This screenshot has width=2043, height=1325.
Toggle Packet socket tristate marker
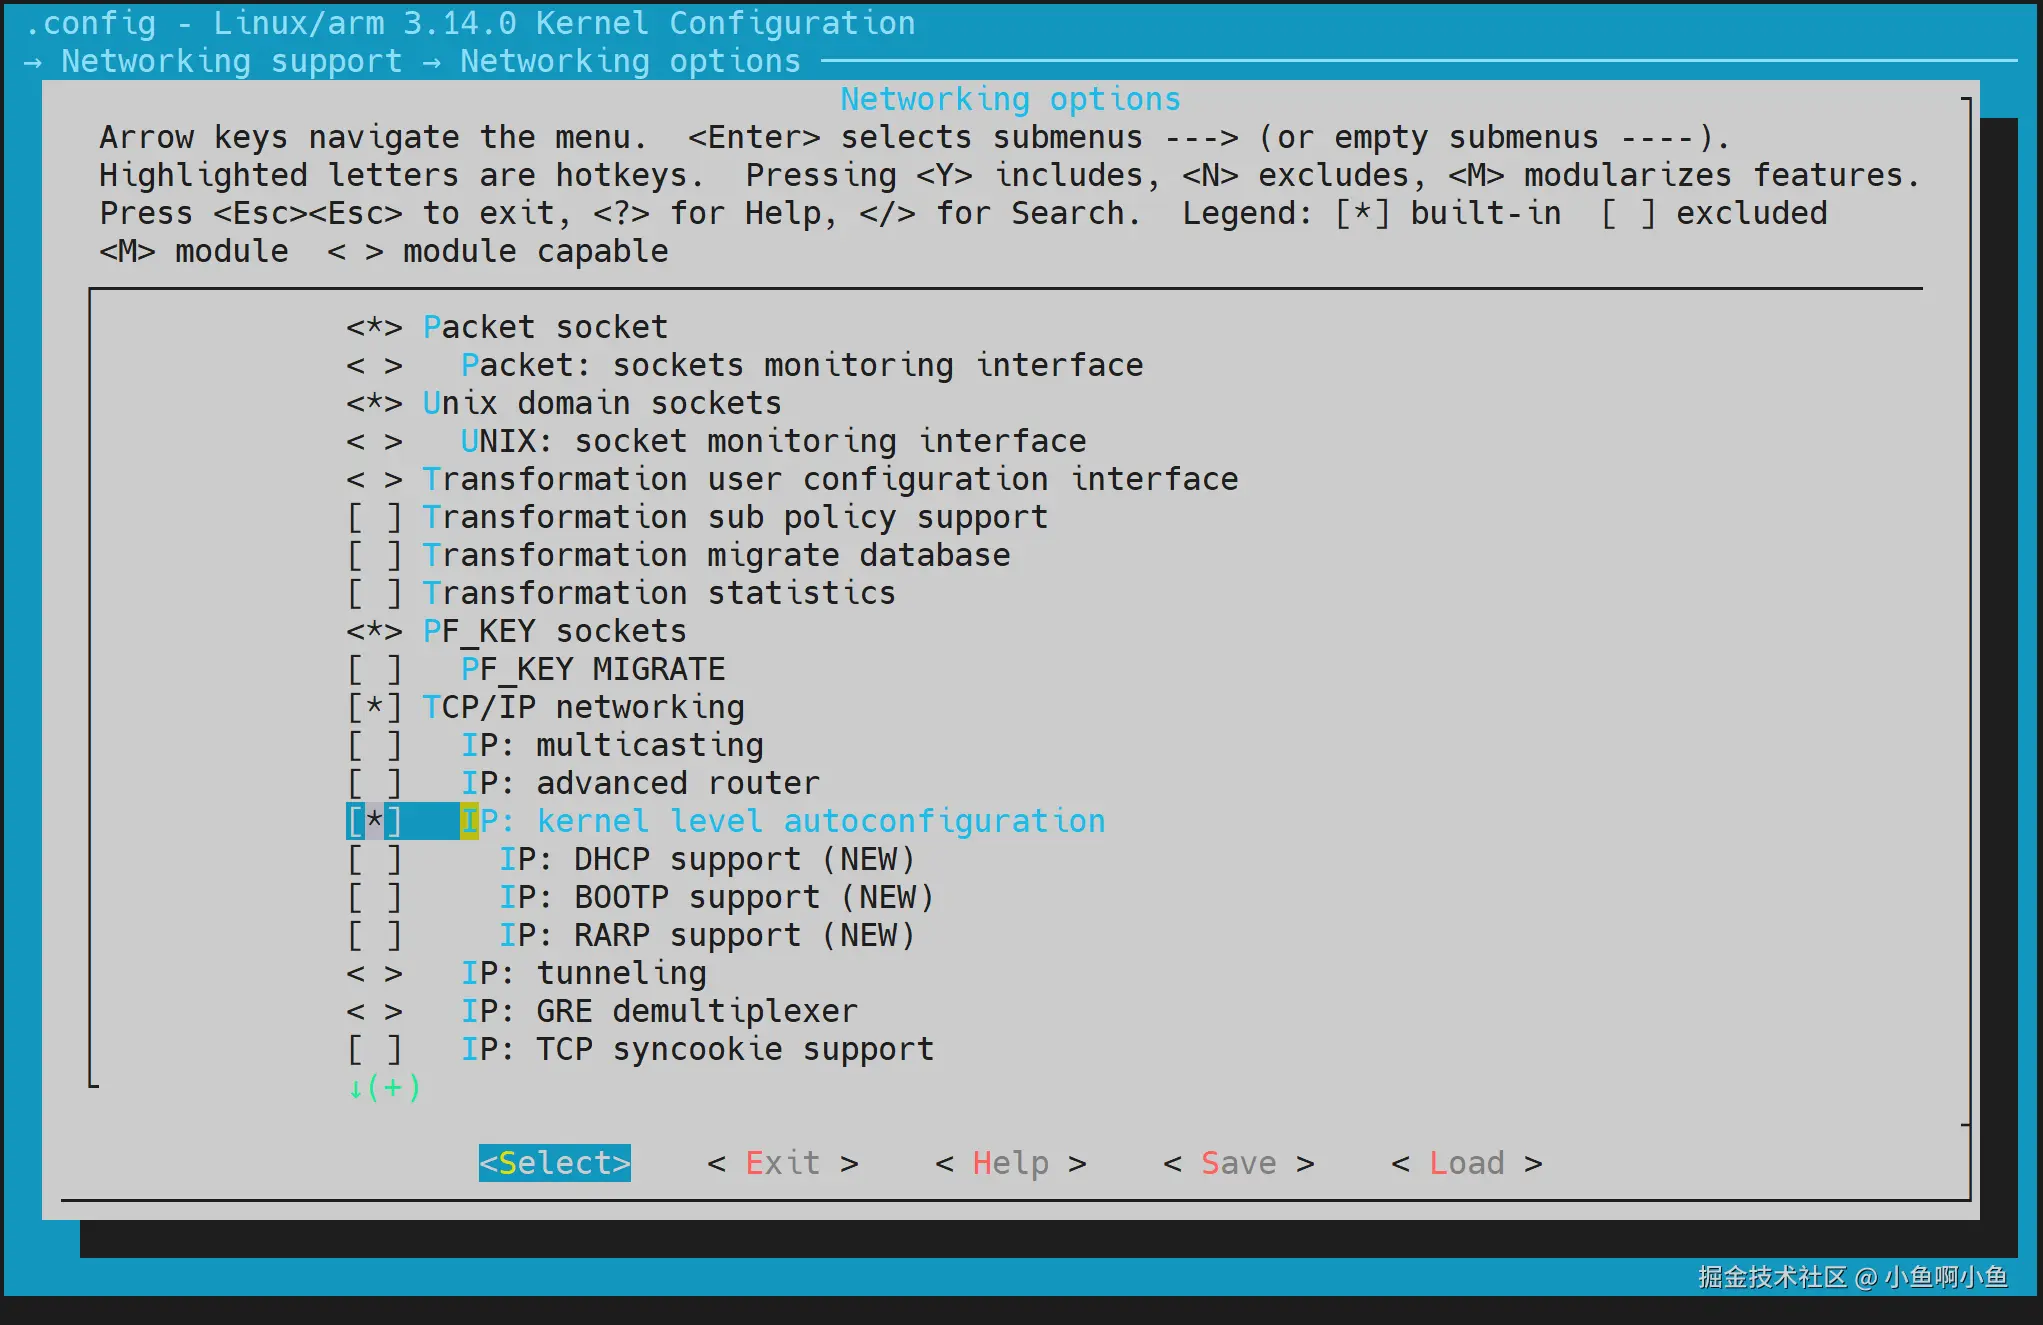point(374,327)
